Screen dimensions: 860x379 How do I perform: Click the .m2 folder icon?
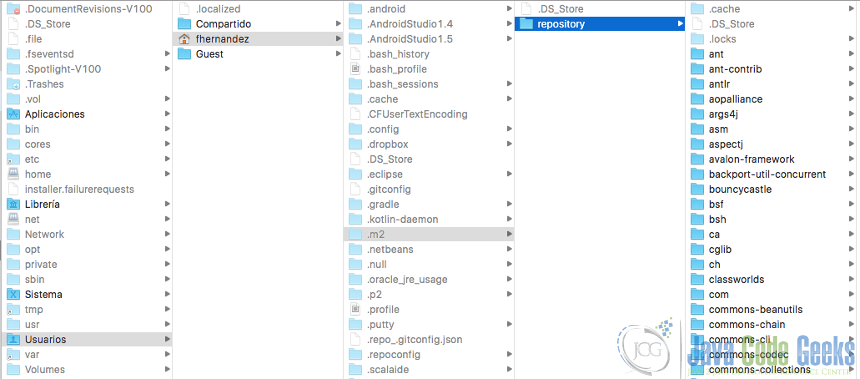click(355, 234)
